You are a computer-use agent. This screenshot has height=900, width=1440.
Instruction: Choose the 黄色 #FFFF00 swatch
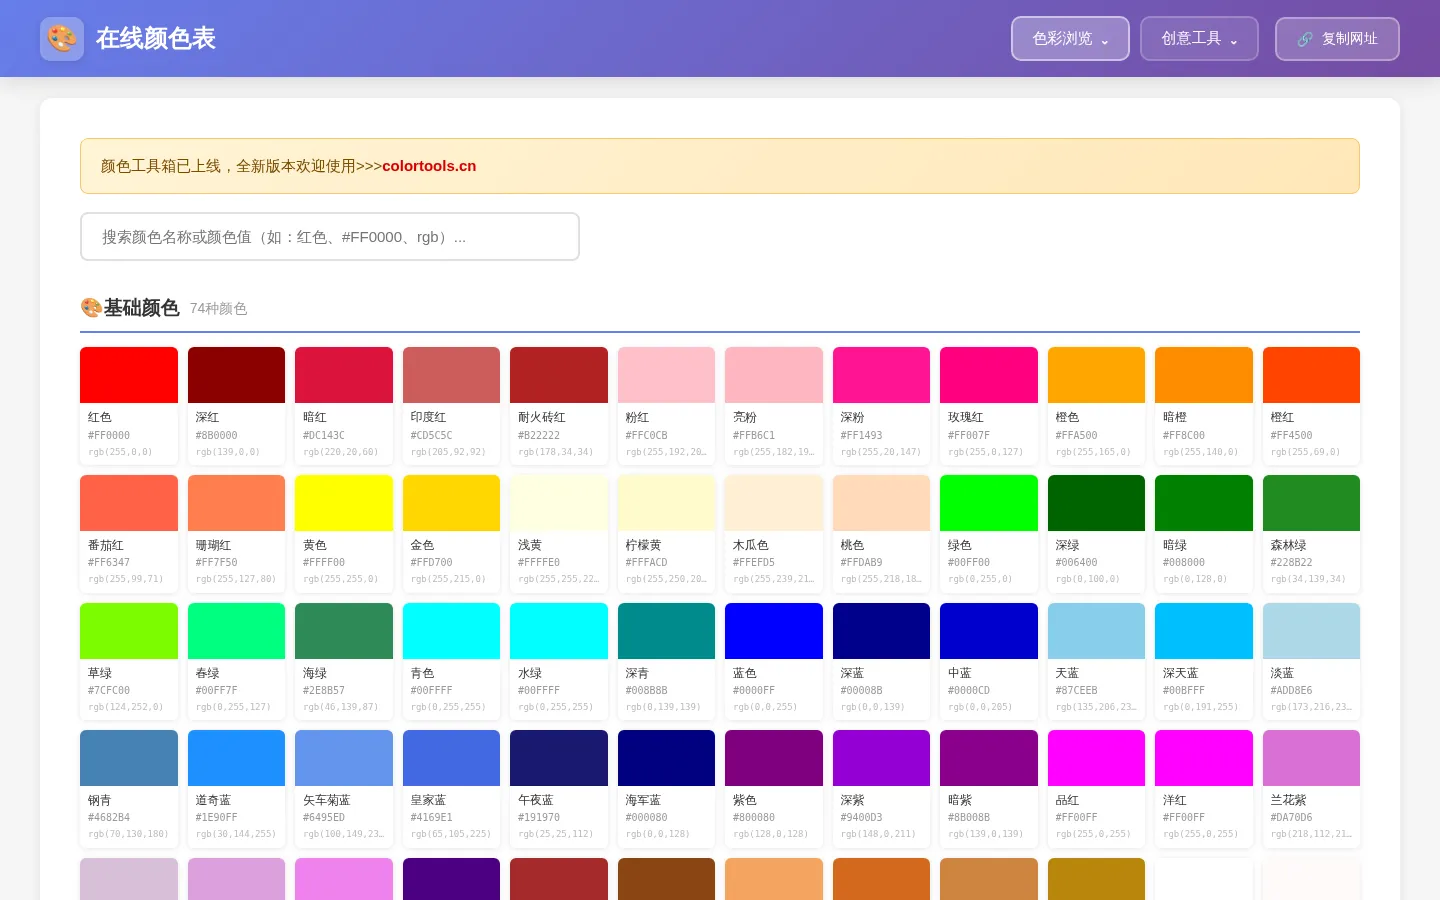click(344, 534)
